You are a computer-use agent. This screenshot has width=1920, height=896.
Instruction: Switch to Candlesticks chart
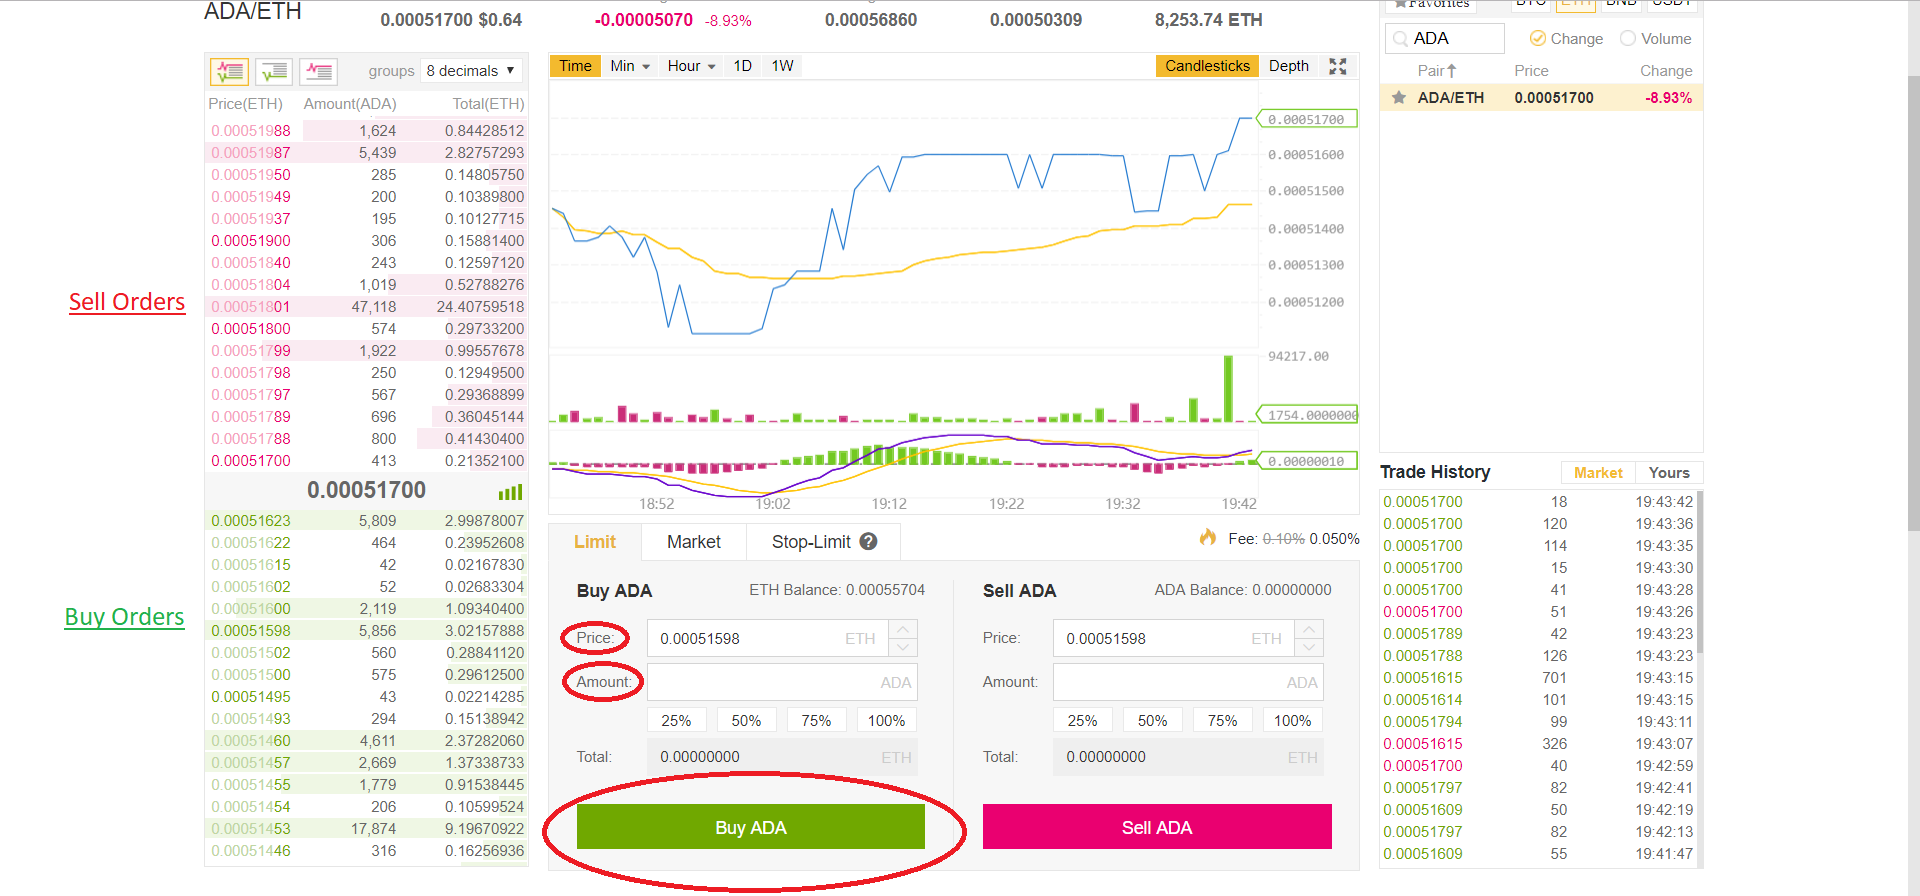[1207, 66]
